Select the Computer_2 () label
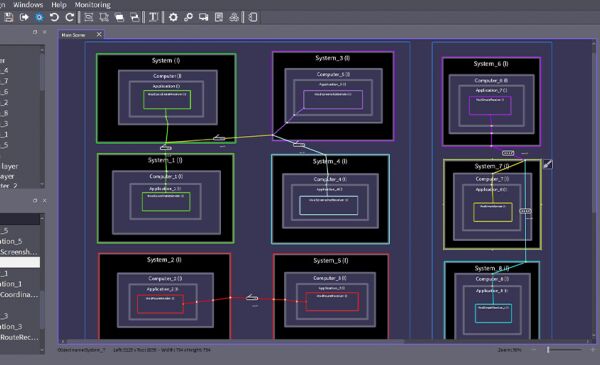This screenshot has height=365, width=600. 165,279
